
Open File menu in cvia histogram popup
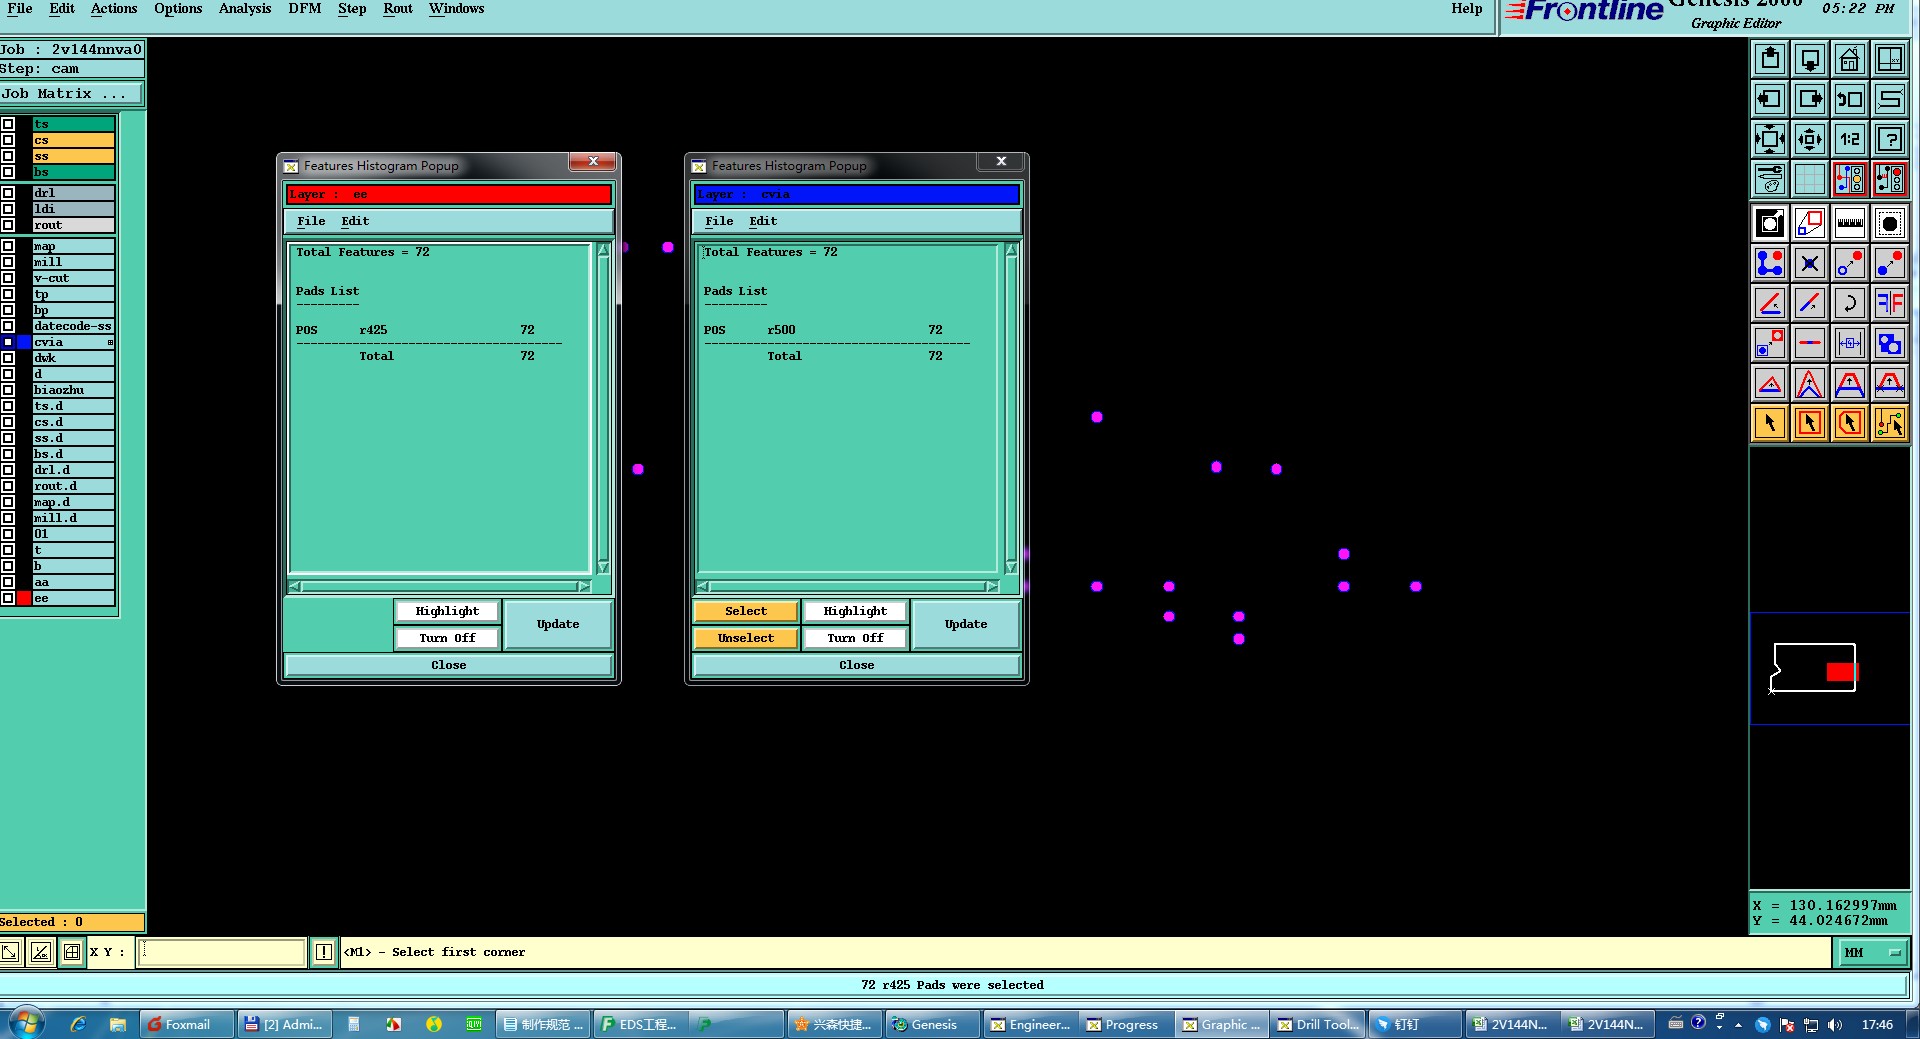point(719,221)
